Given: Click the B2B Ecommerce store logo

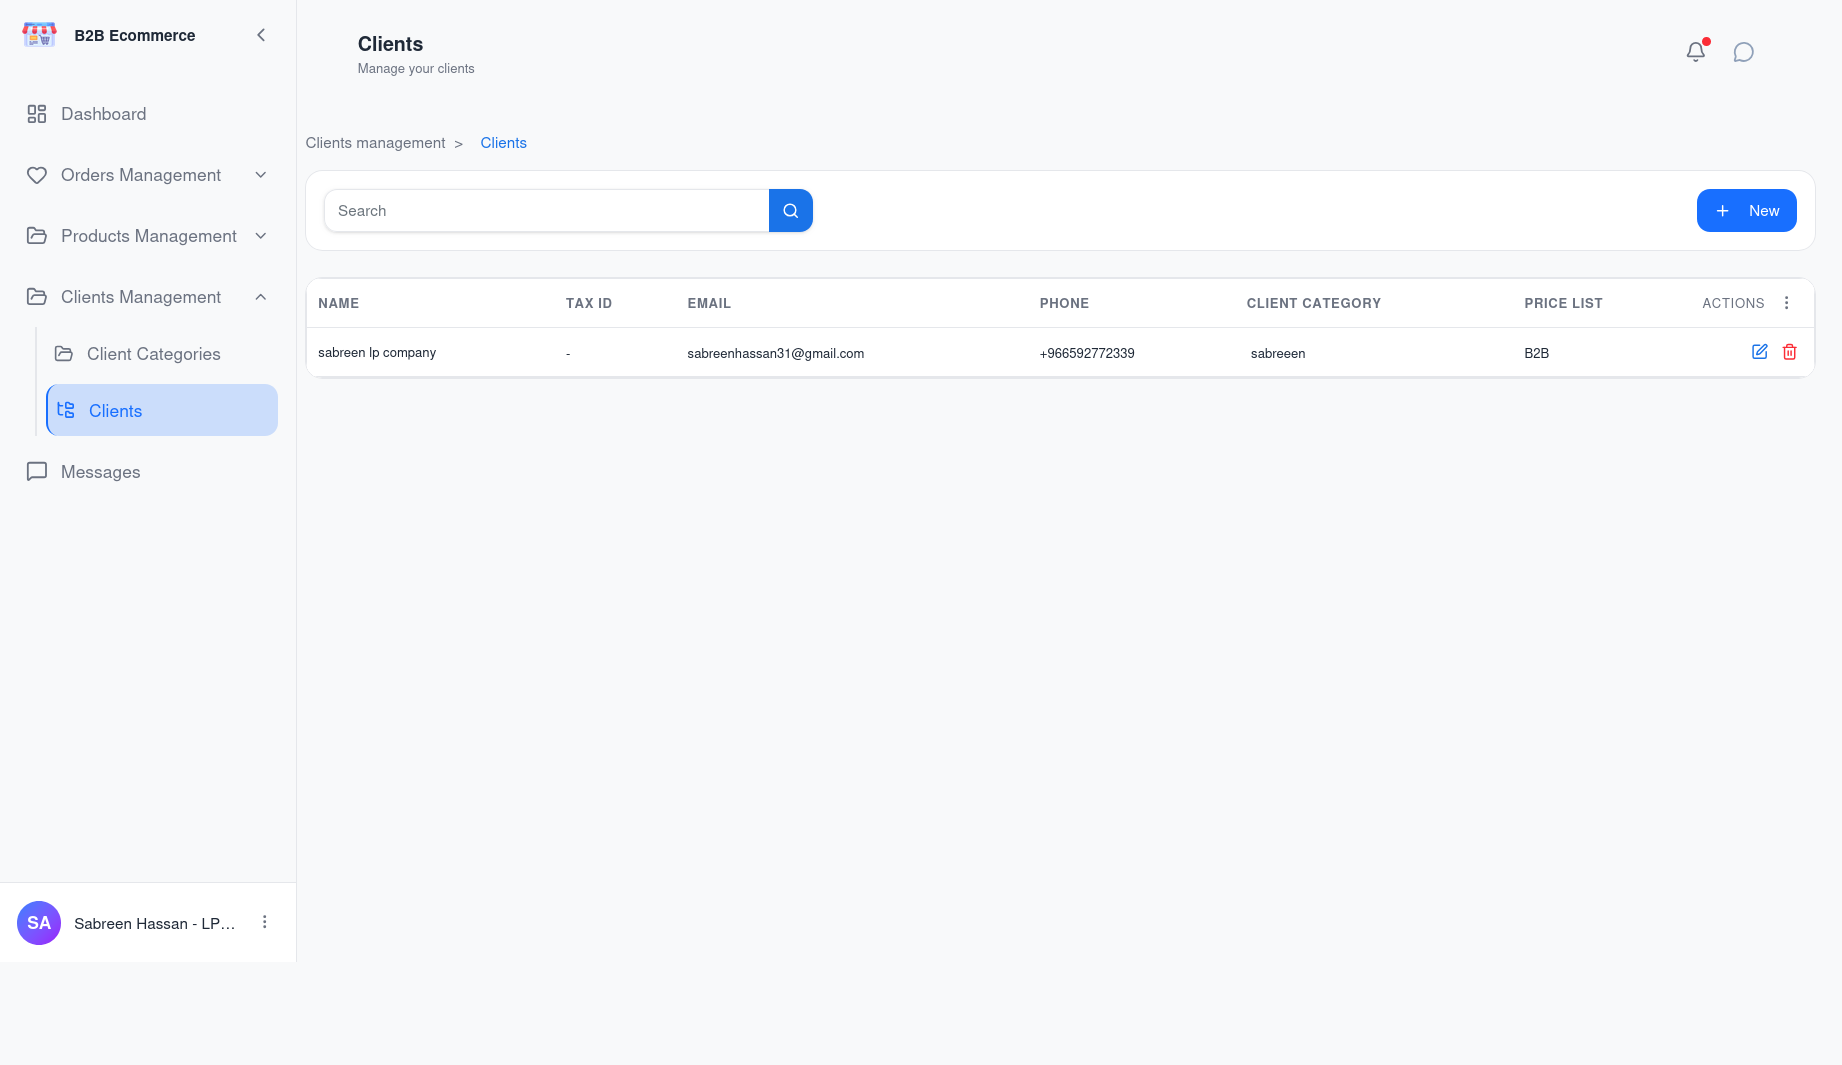Looking at the screenshot, I should pos(40,35).
